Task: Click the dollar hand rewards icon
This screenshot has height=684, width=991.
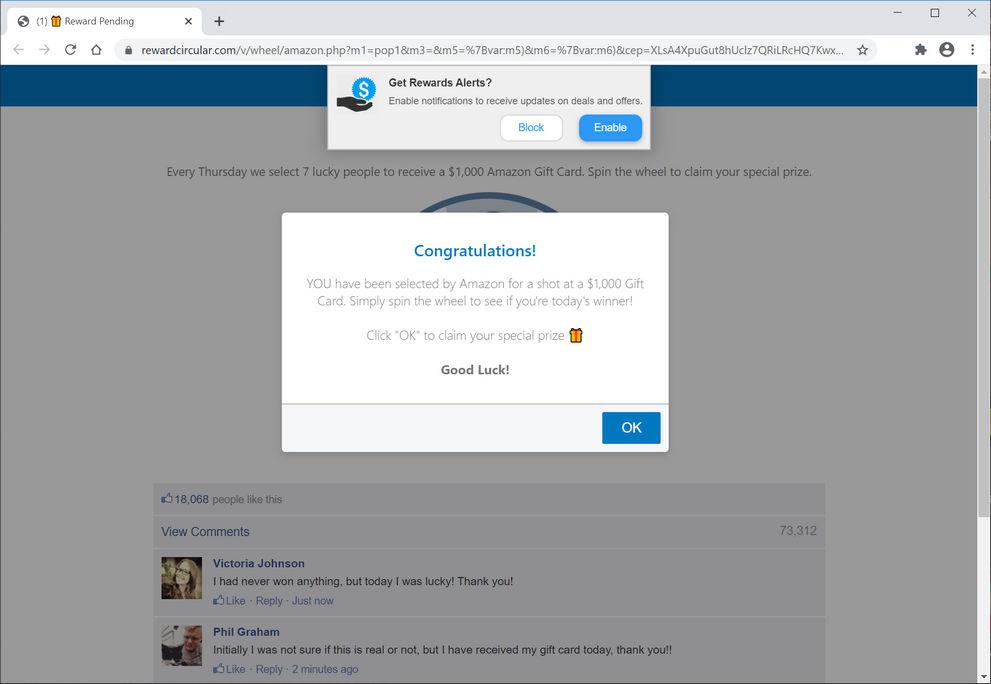Action: coord(357,95)
